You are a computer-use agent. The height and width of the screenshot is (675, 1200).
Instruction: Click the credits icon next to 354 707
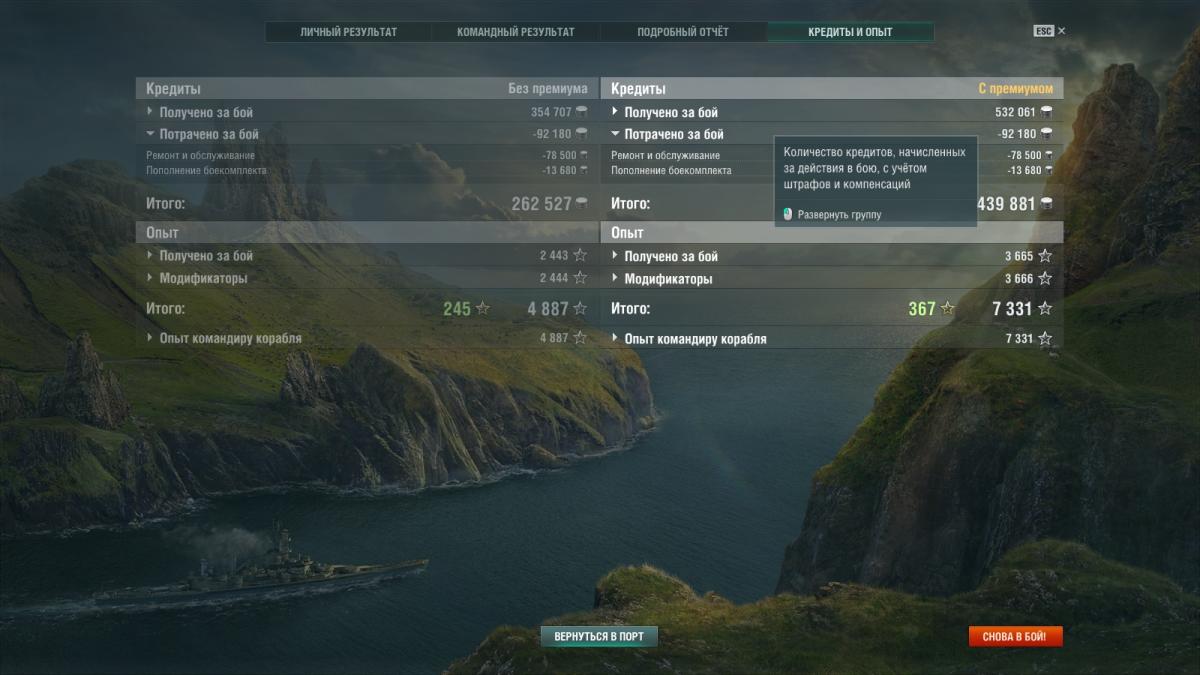point(582,112)
